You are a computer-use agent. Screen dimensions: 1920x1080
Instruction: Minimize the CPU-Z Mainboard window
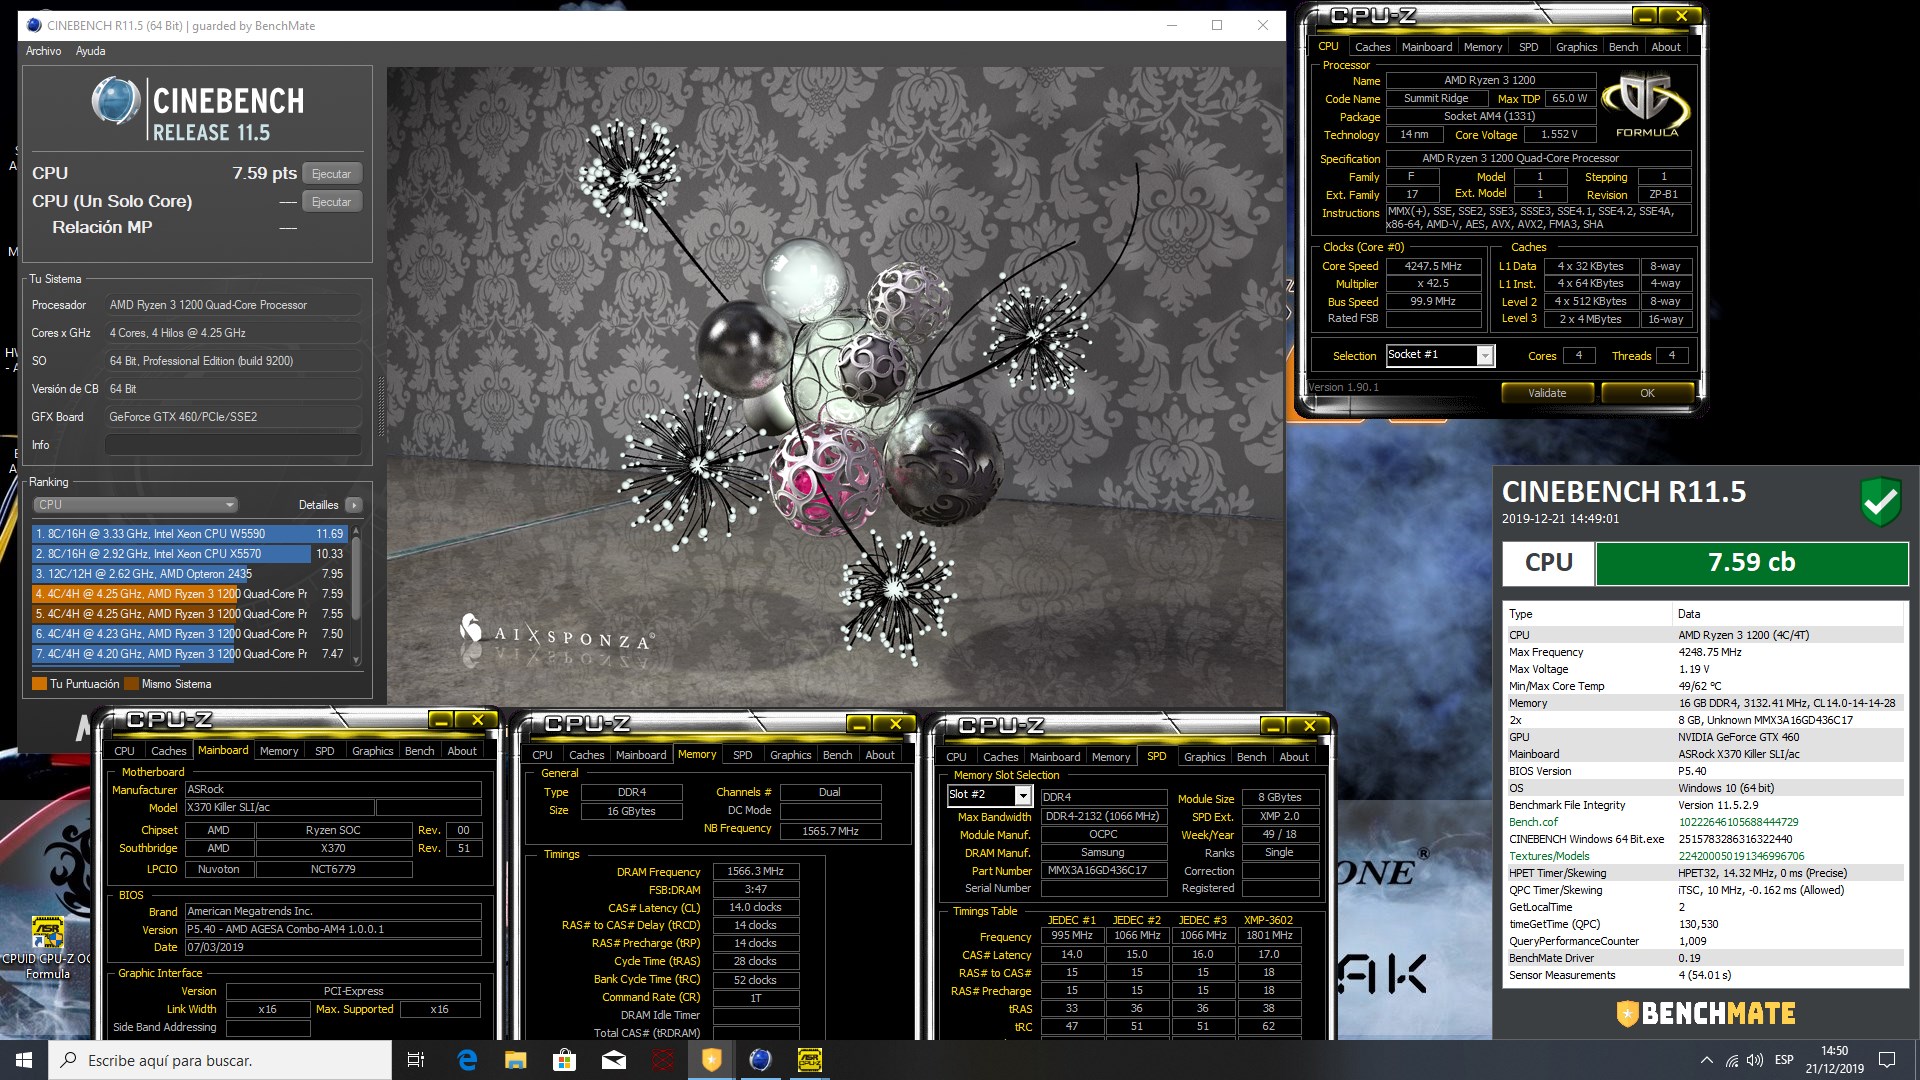(441, 720)
